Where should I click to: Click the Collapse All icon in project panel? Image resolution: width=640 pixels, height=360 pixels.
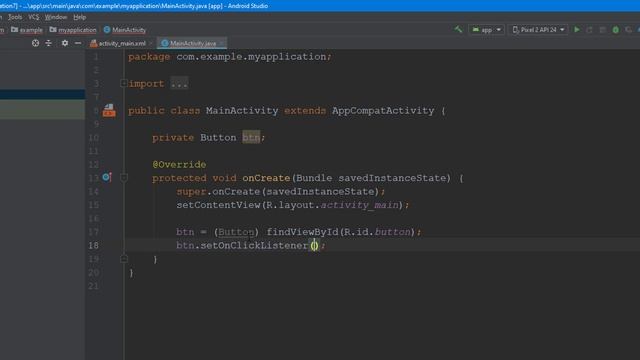click(x=49, y=43)
